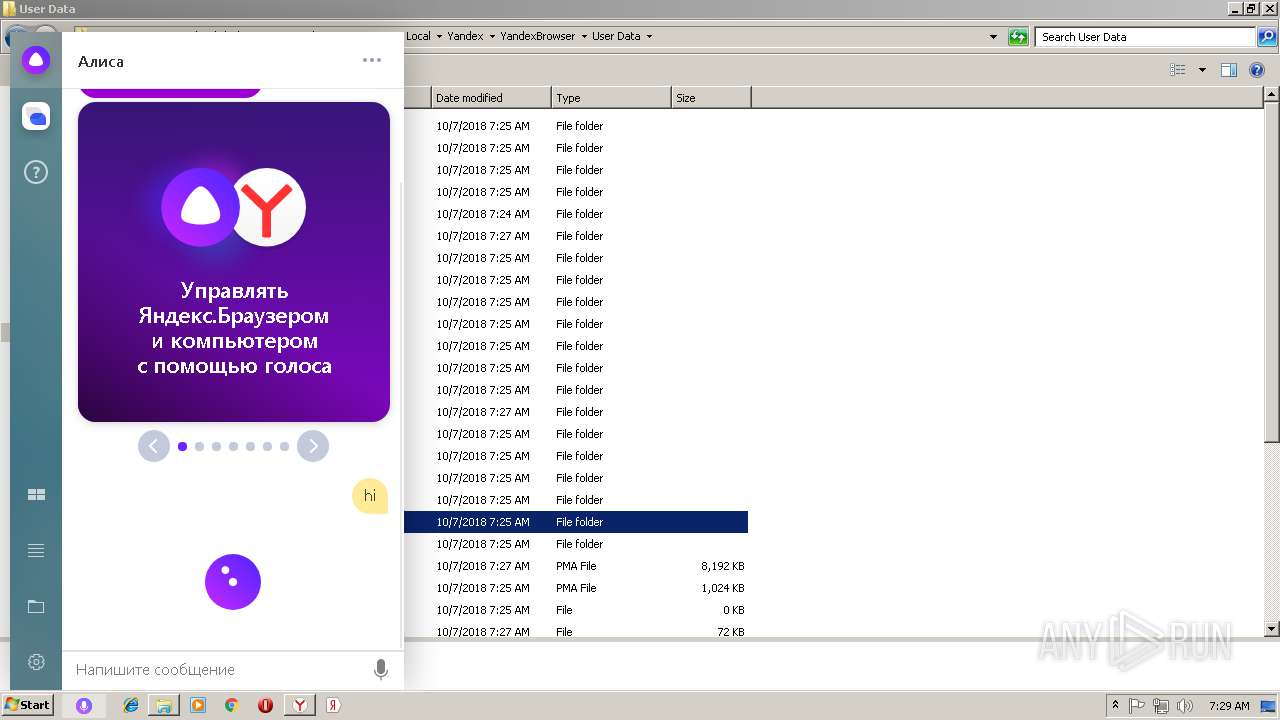The height and width of the screenshot is (720, 1280).
Task: Click the file list scroll down arrow
Action: tap(1272, 629)
